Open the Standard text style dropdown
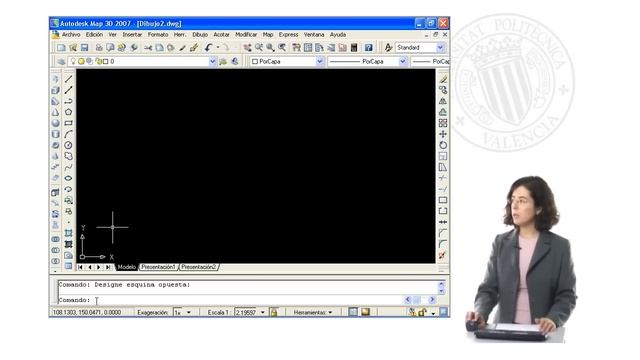The image size is (640, 360). [440, 48]
